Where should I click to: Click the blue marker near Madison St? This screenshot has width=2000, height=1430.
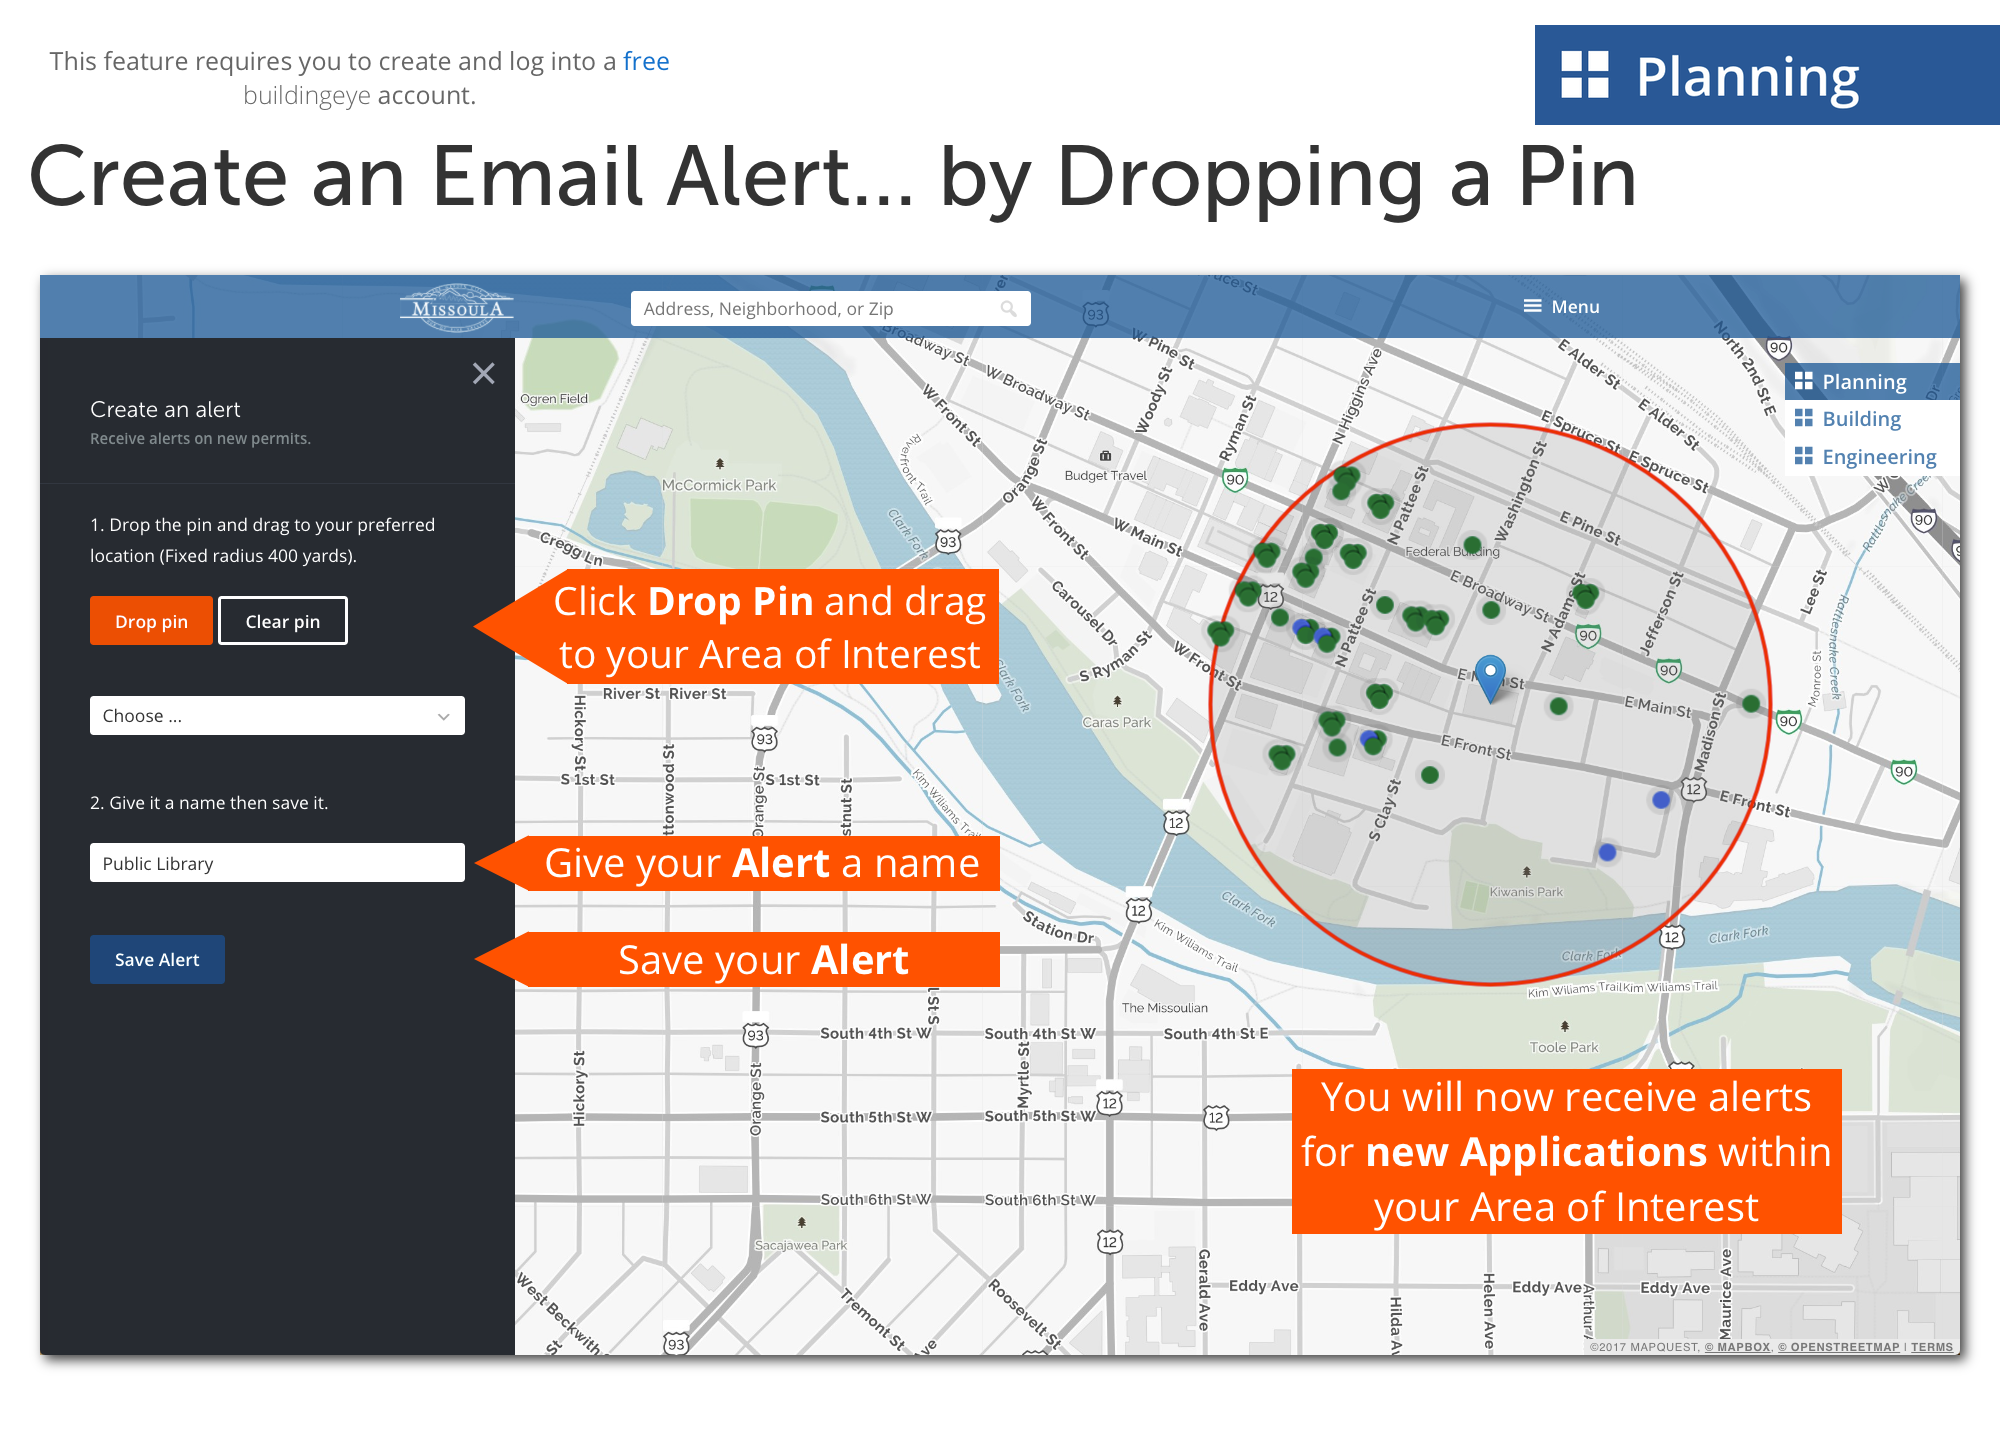click(1661, 800)
